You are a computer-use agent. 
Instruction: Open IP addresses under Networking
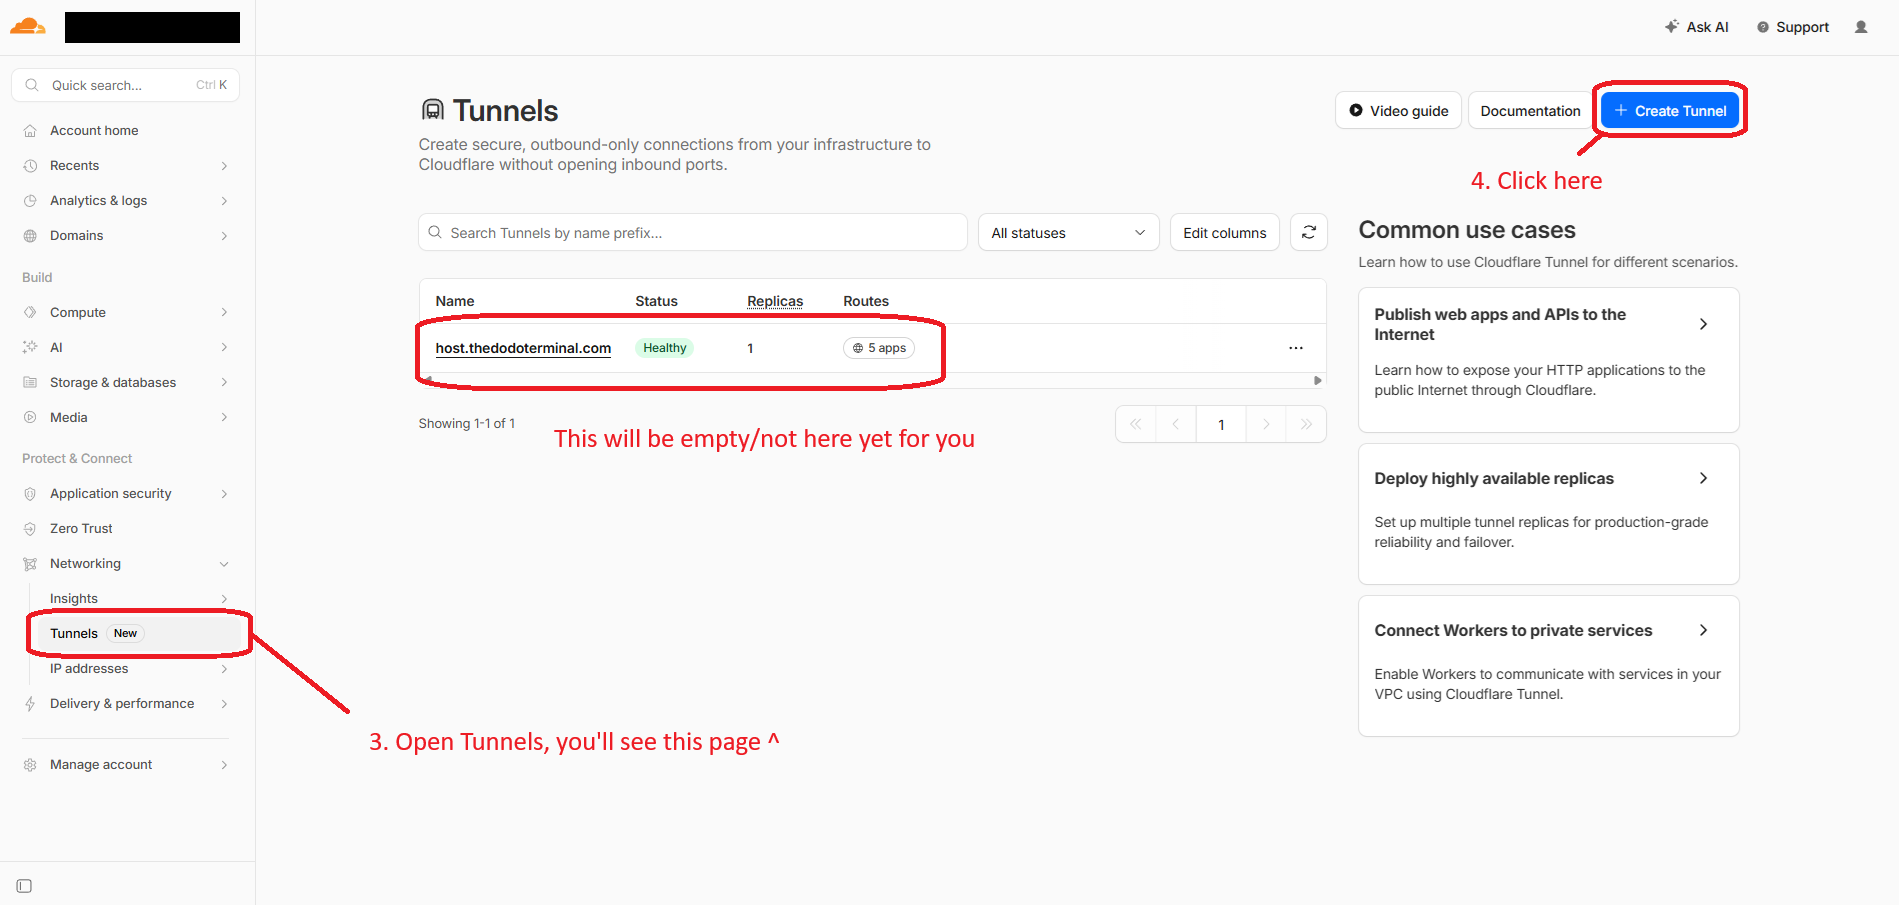click(89, 669)
